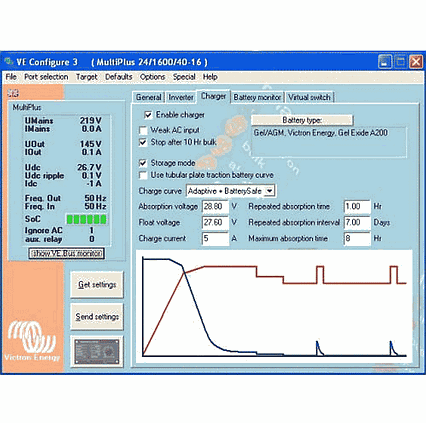Open the Port selection menu

46,77
